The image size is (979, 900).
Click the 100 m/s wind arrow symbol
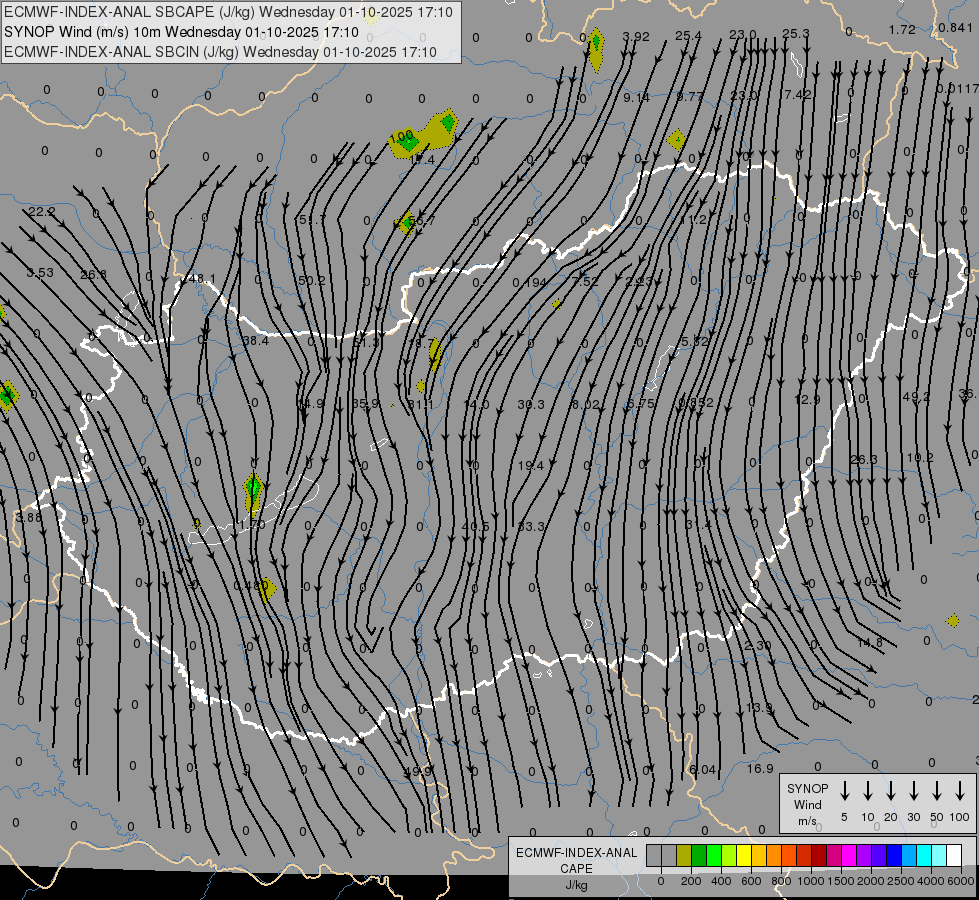(x=960, y=791)
